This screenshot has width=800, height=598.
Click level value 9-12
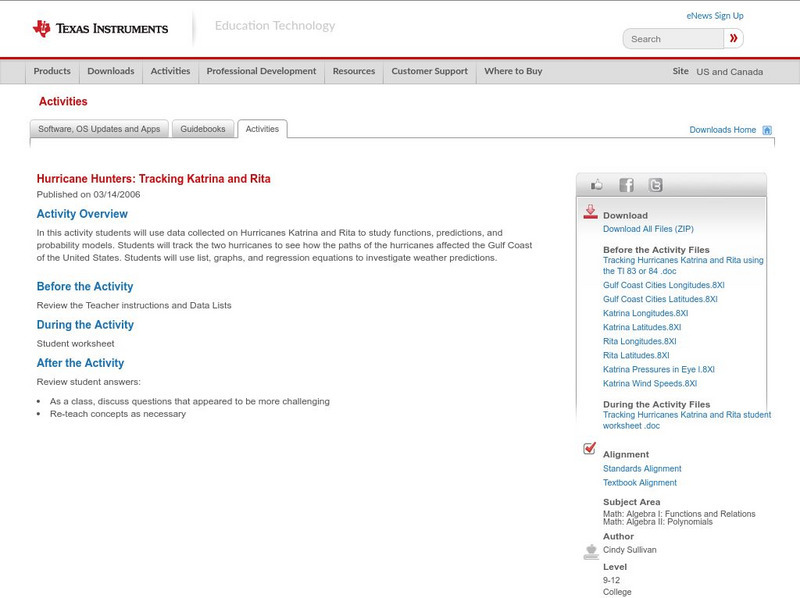611,581
